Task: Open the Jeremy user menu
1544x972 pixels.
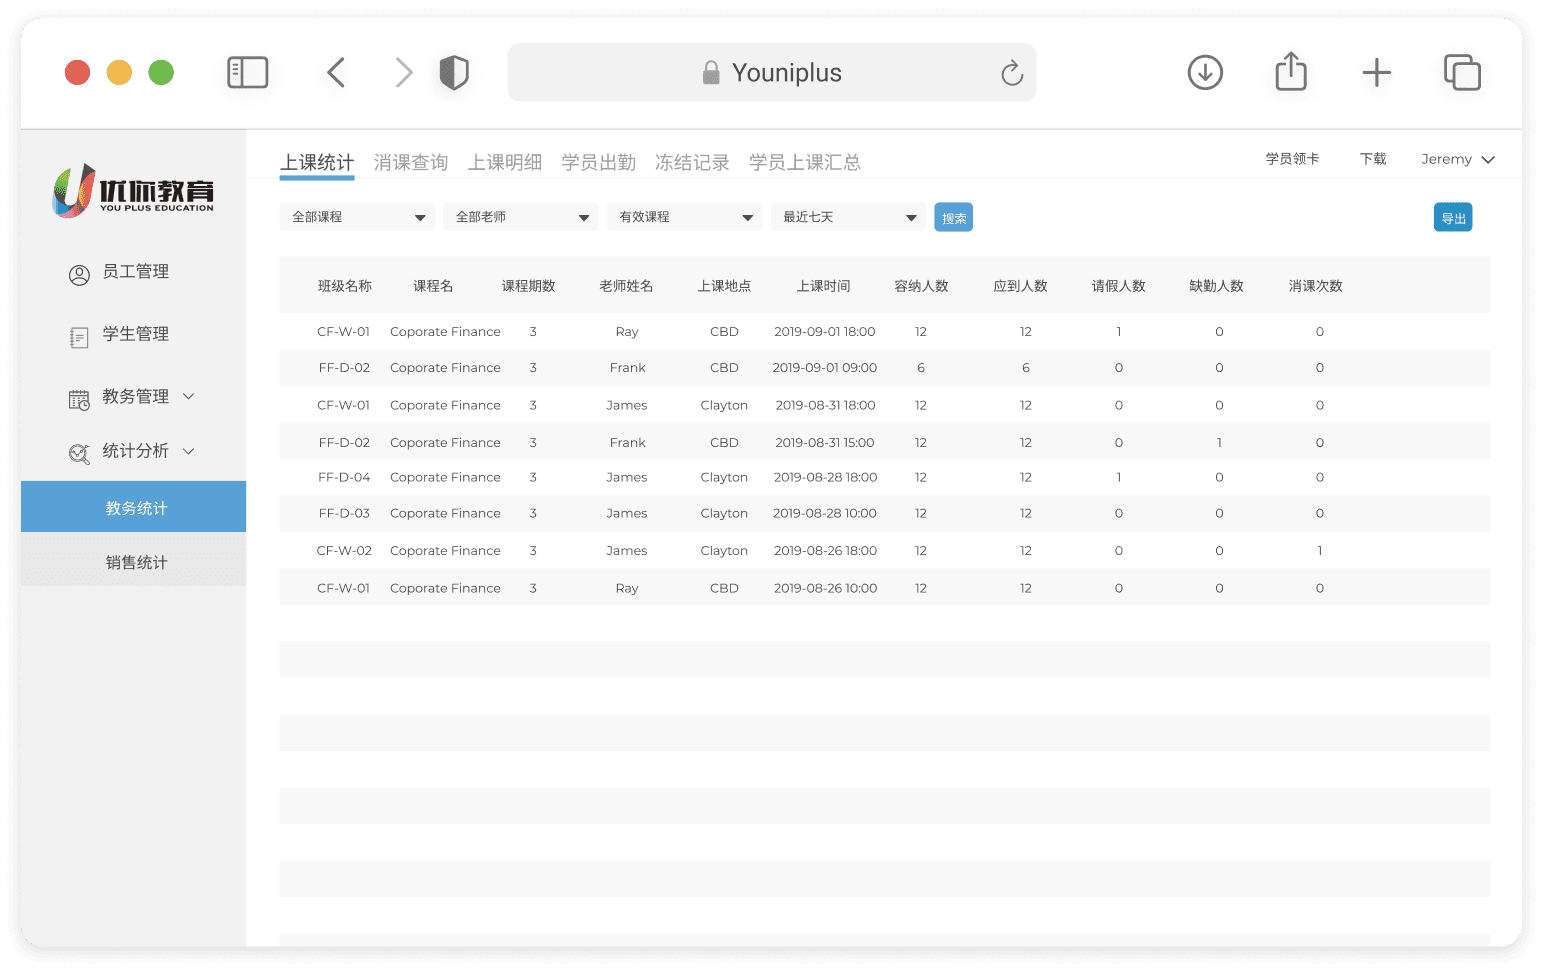Action: pyautogui.click(x=1458, y=159)
